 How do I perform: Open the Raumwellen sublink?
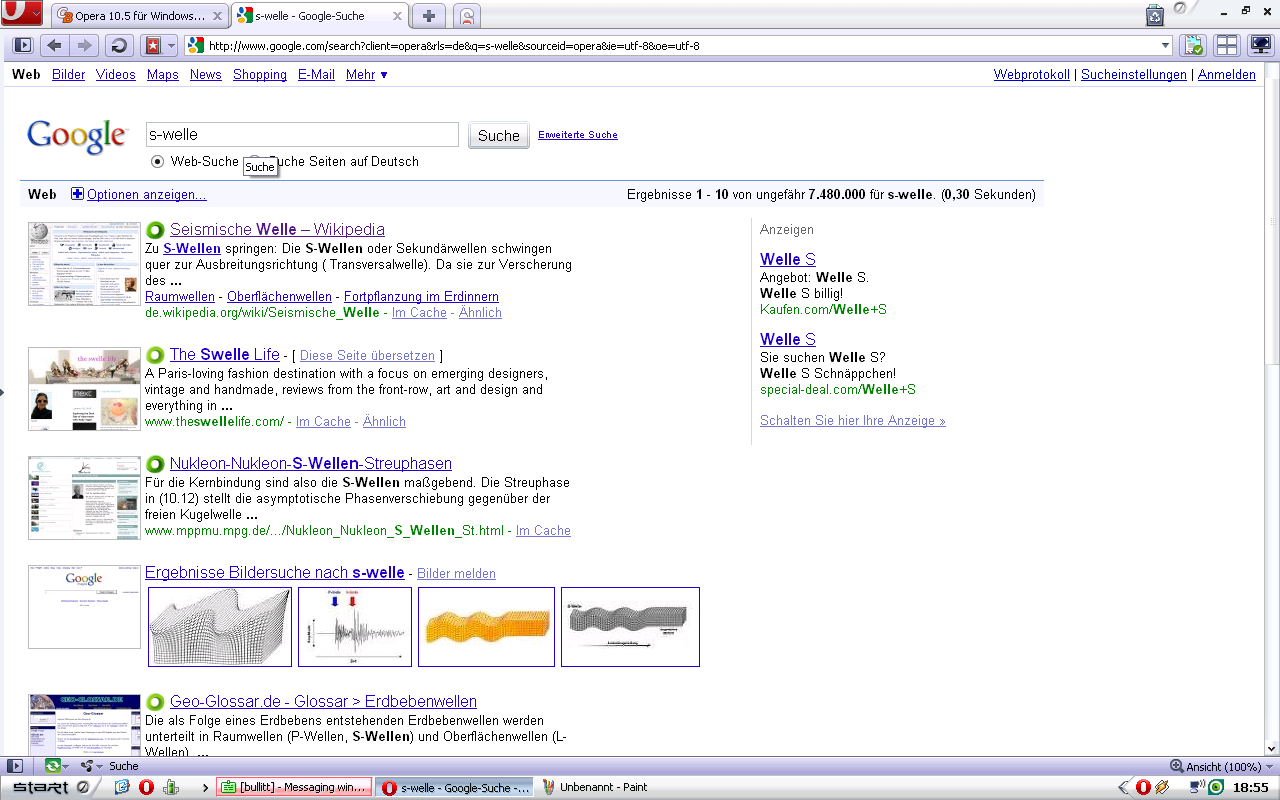click(x=180, y=297)
